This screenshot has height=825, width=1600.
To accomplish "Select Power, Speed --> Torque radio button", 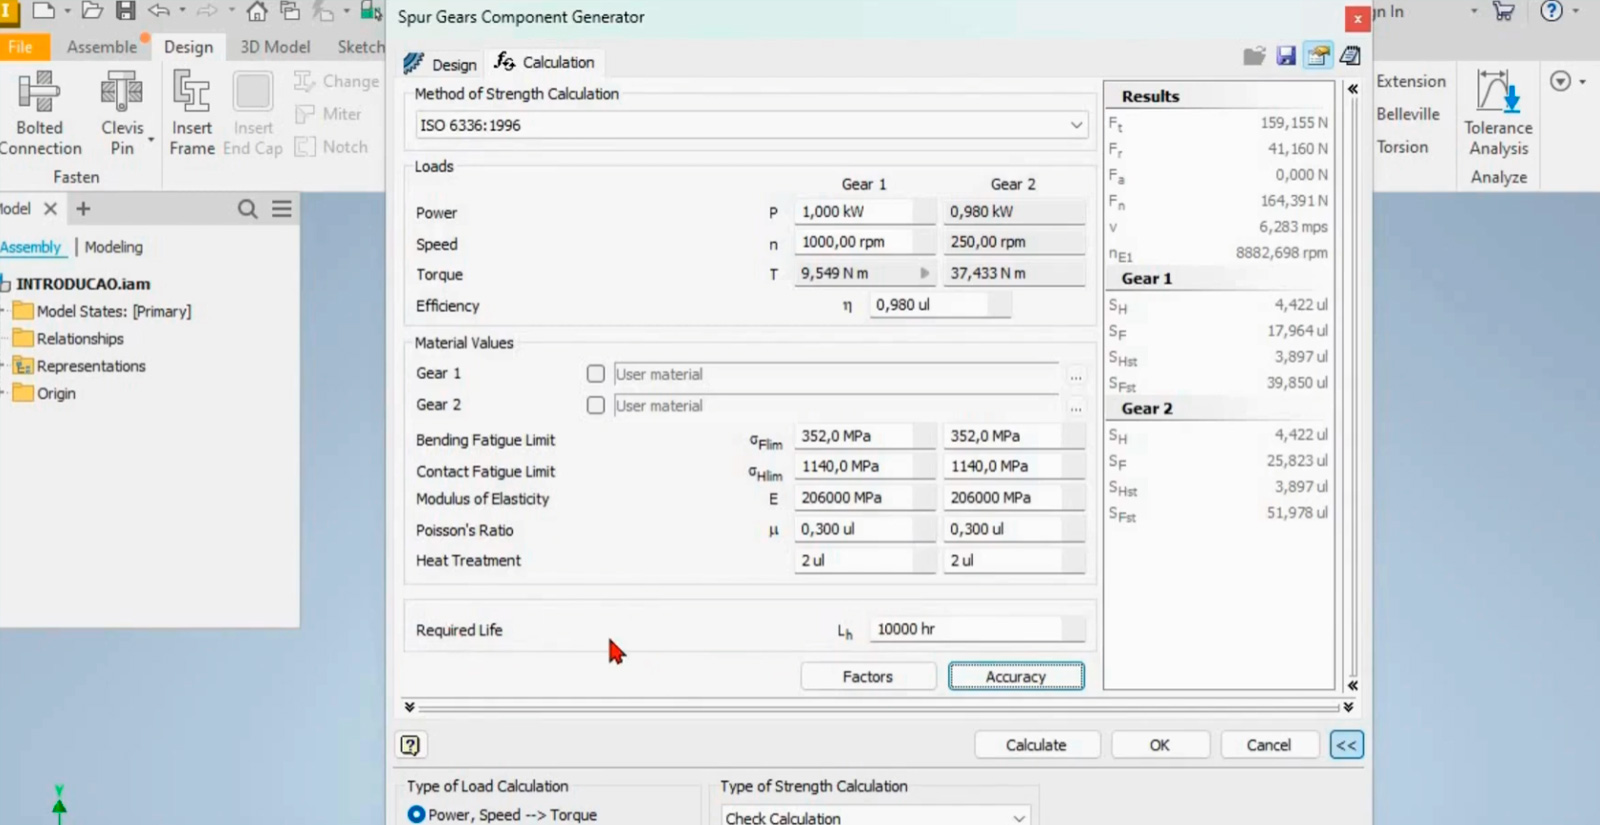I will click(417, 815).
